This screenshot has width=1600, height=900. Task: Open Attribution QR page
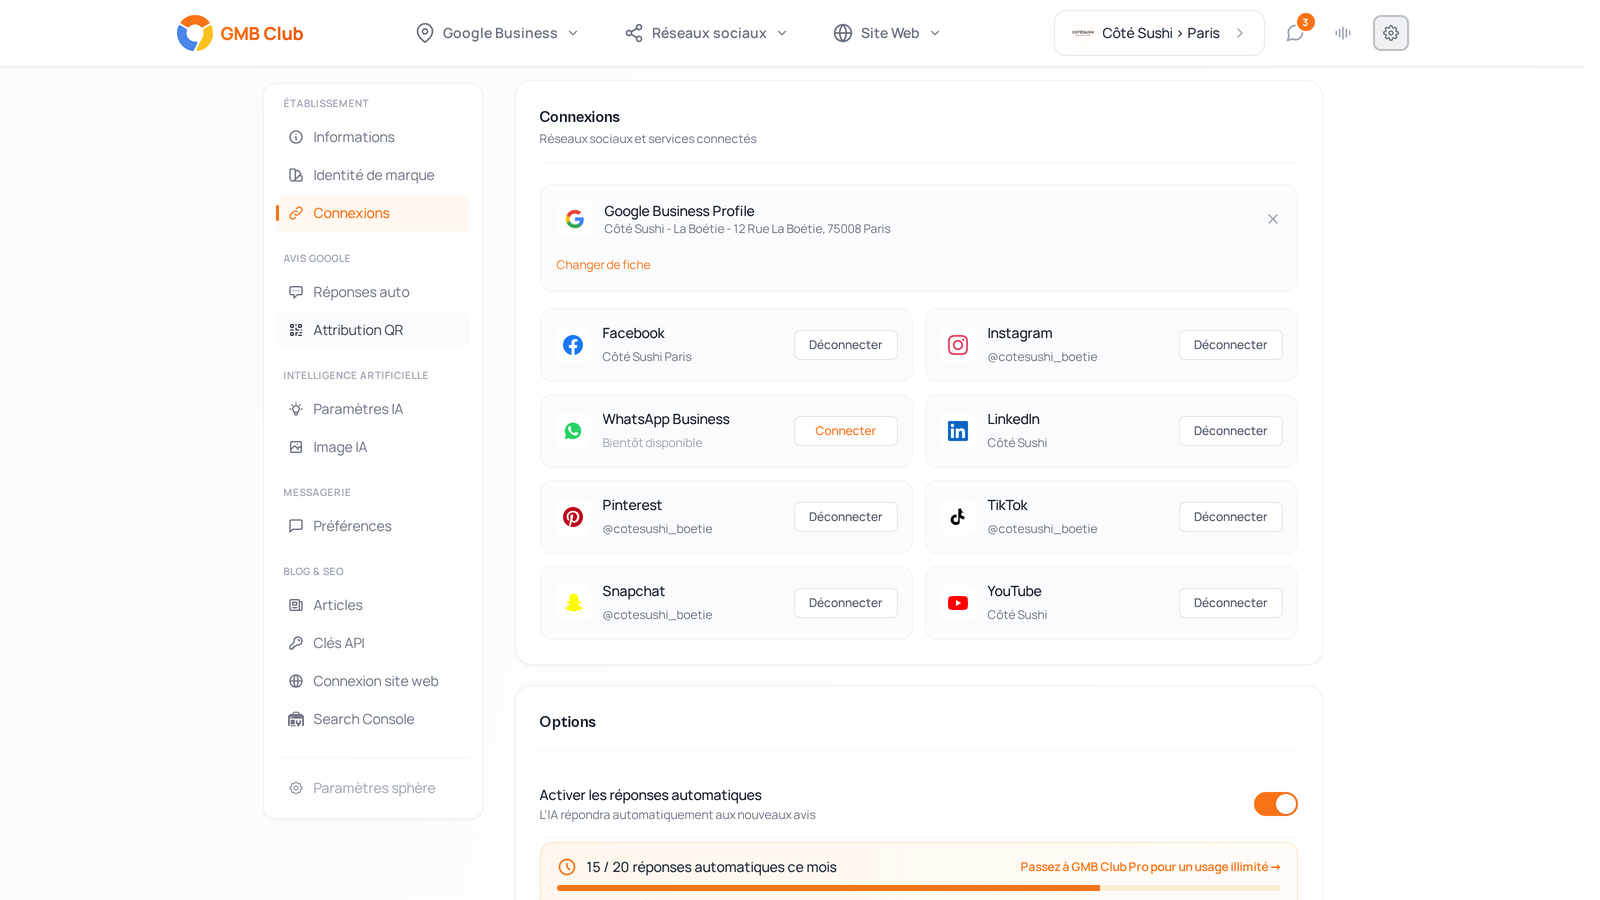372,330
